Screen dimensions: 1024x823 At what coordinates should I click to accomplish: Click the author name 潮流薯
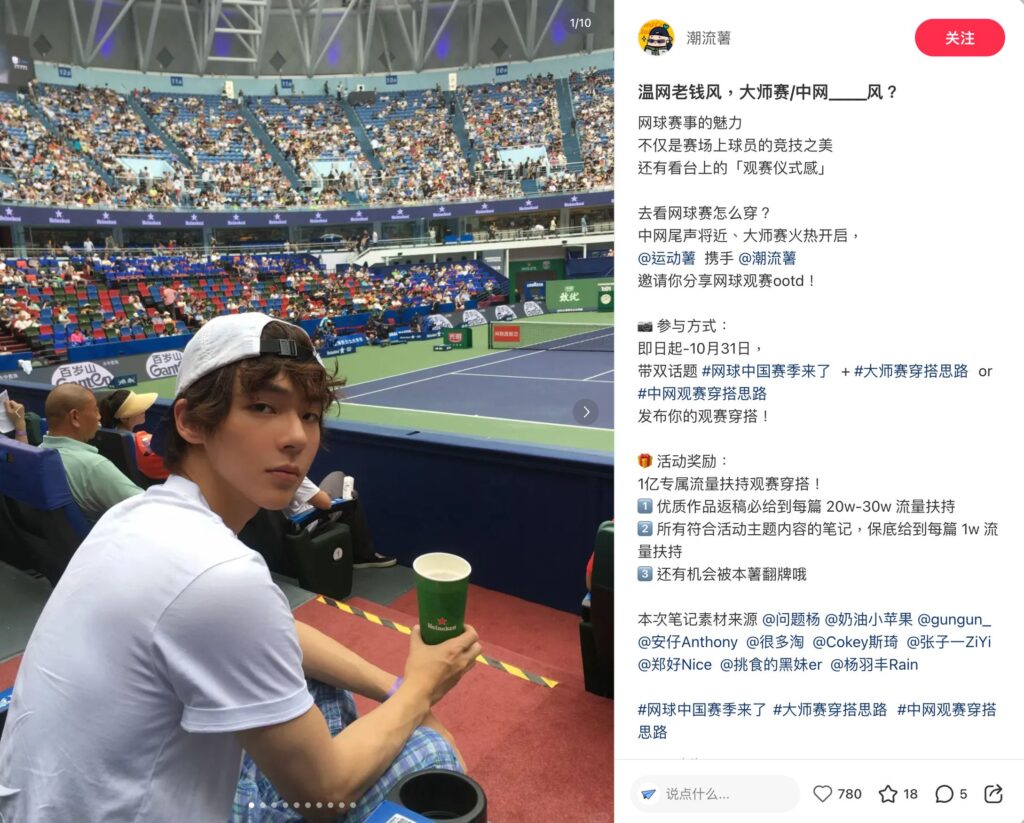tap(709, 38)
